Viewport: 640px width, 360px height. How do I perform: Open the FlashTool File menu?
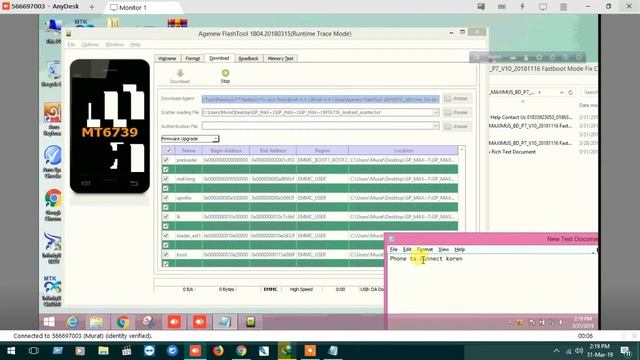71,44
